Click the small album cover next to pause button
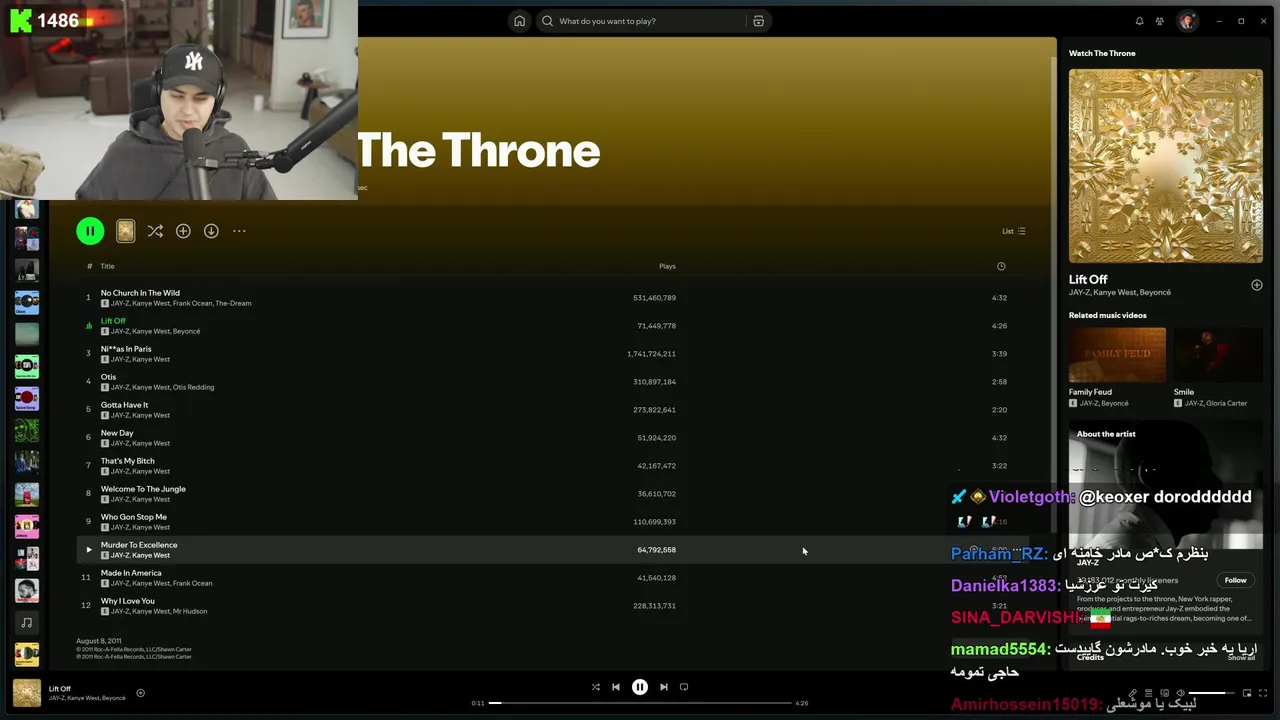1280x720 pixels. pos(125,231)
